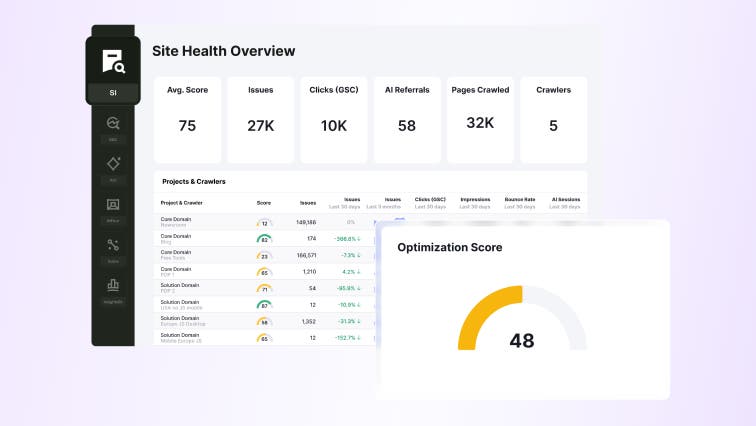Sort by Project & Crawler column header
The height and width of the screenshot is (426, 756).
tap(181, 203)
